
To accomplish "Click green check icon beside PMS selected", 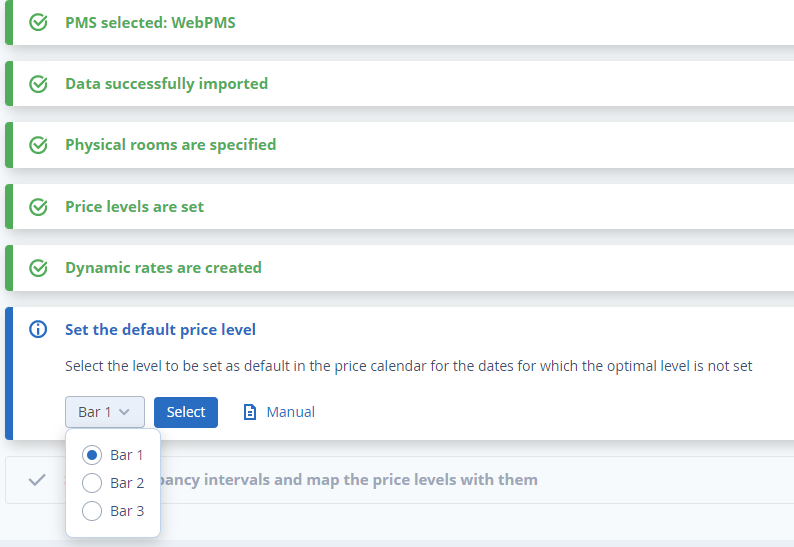I will (x=38, y=22).
